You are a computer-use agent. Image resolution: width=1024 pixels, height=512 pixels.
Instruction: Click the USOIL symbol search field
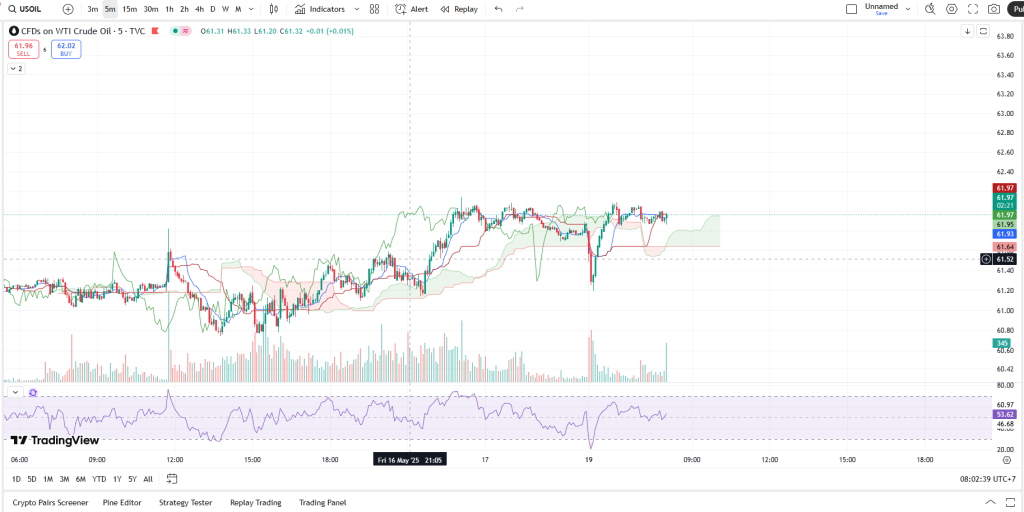click(x=30, y=9)
